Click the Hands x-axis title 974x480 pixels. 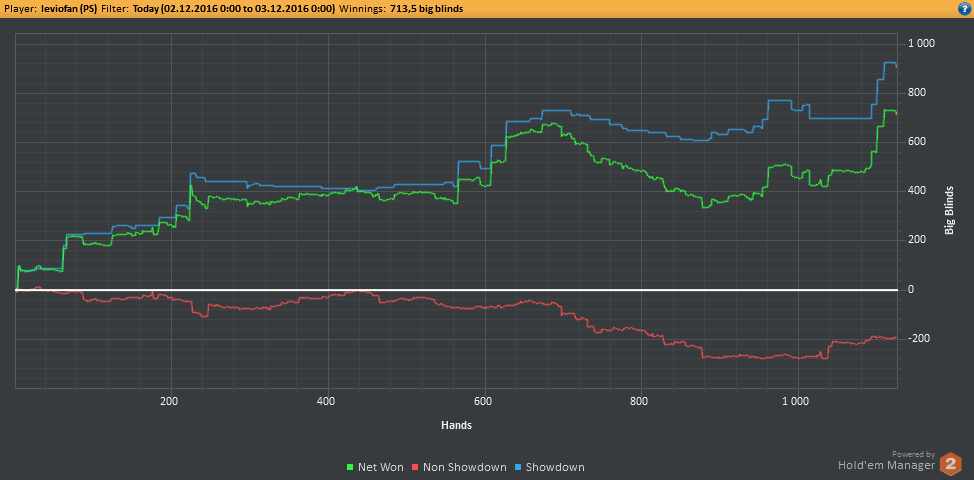coord(456,425)
